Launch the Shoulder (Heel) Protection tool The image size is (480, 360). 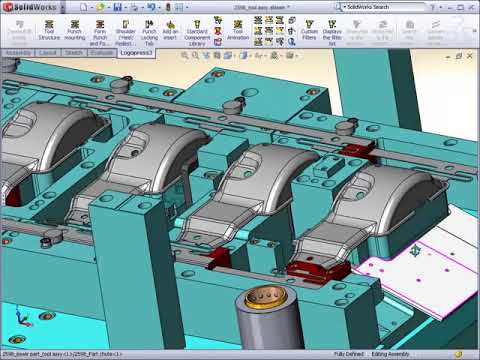pyautogui.click(x=125, y=33)
